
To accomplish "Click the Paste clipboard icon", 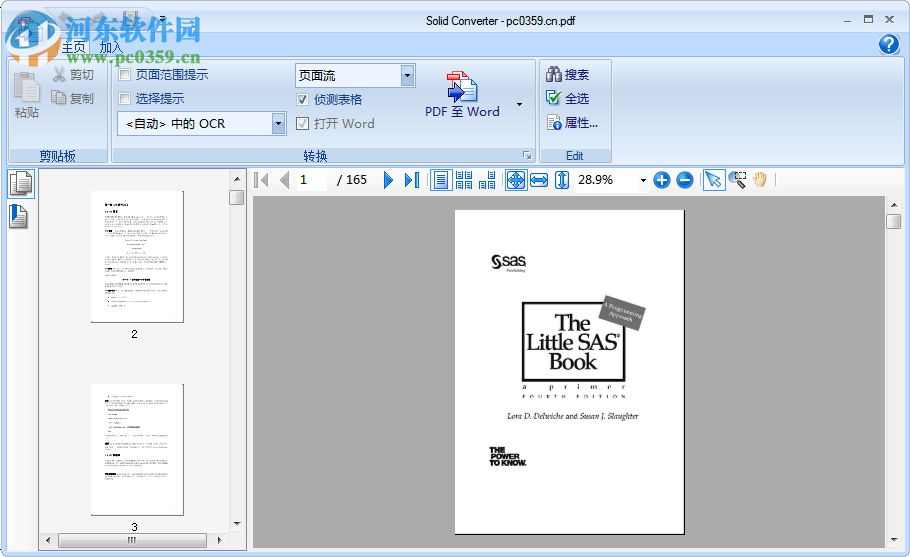I will pos(27,87).
